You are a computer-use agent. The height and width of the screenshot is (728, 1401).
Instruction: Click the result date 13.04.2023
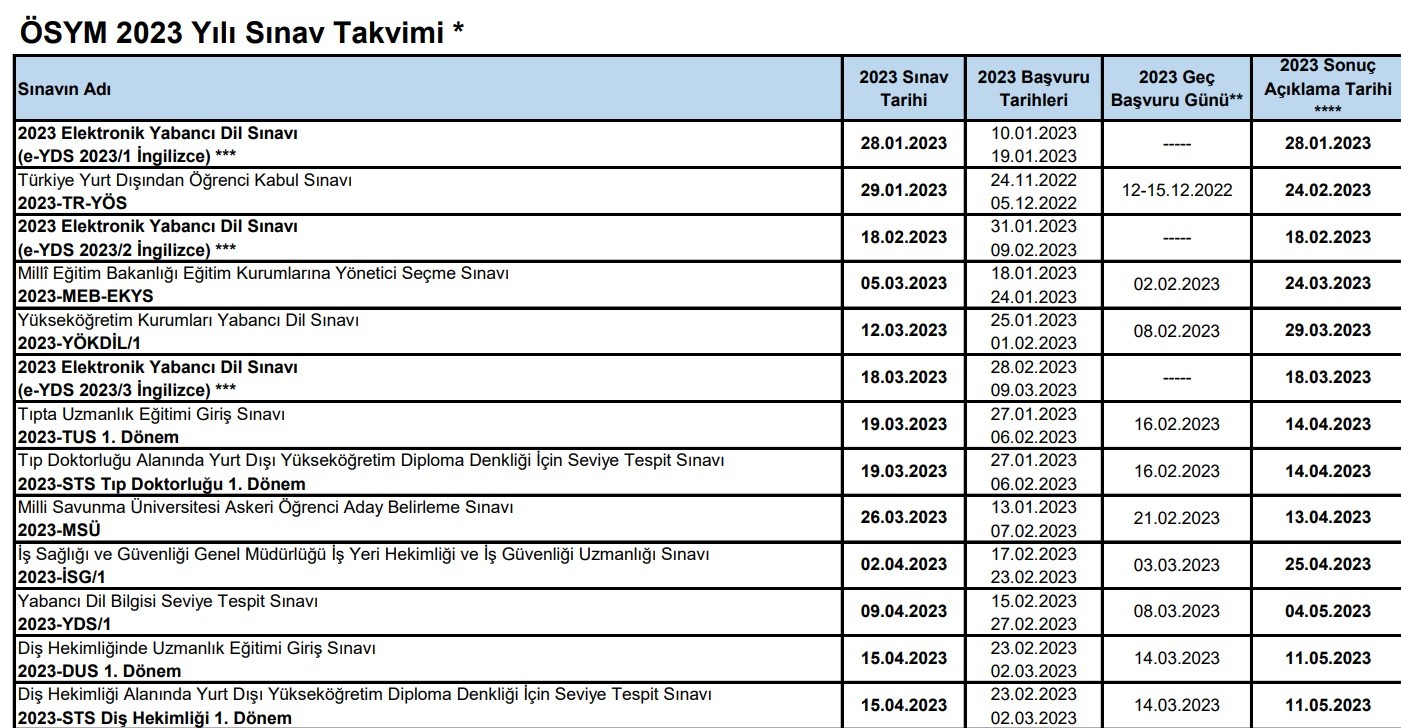click(x=1327, y=517)
